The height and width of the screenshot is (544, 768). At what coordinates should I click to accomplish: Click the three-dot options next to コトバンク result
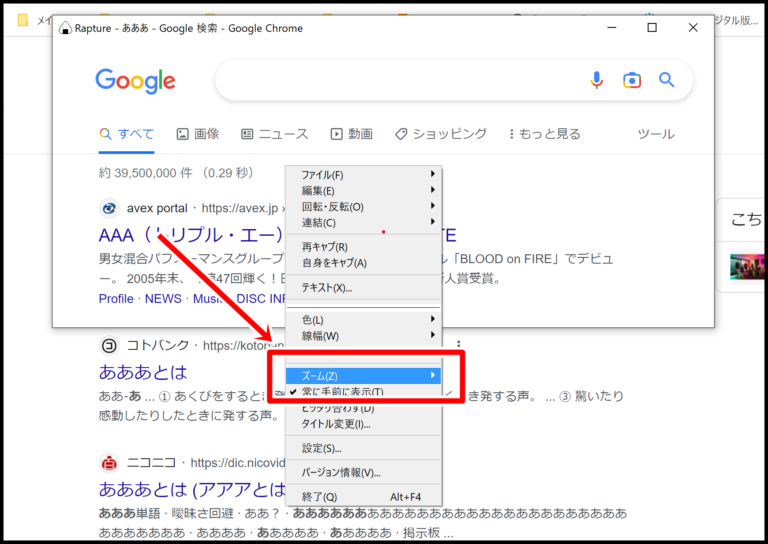point(458,344)
